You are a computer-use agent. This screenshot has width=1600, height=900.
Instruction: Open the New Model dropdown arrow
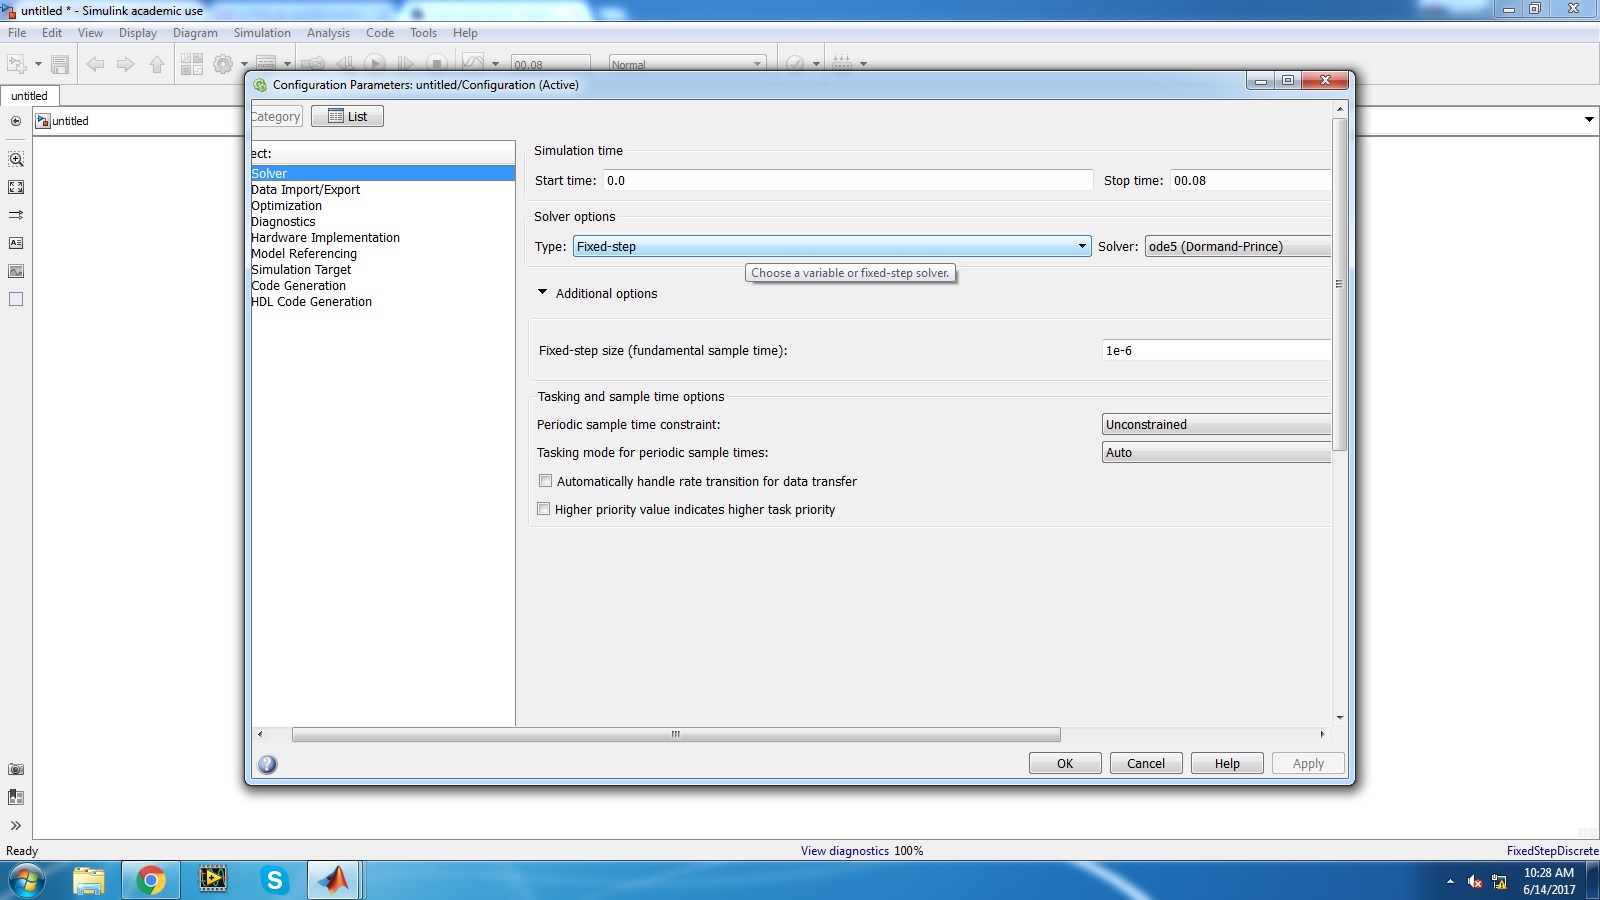[38, 64]
